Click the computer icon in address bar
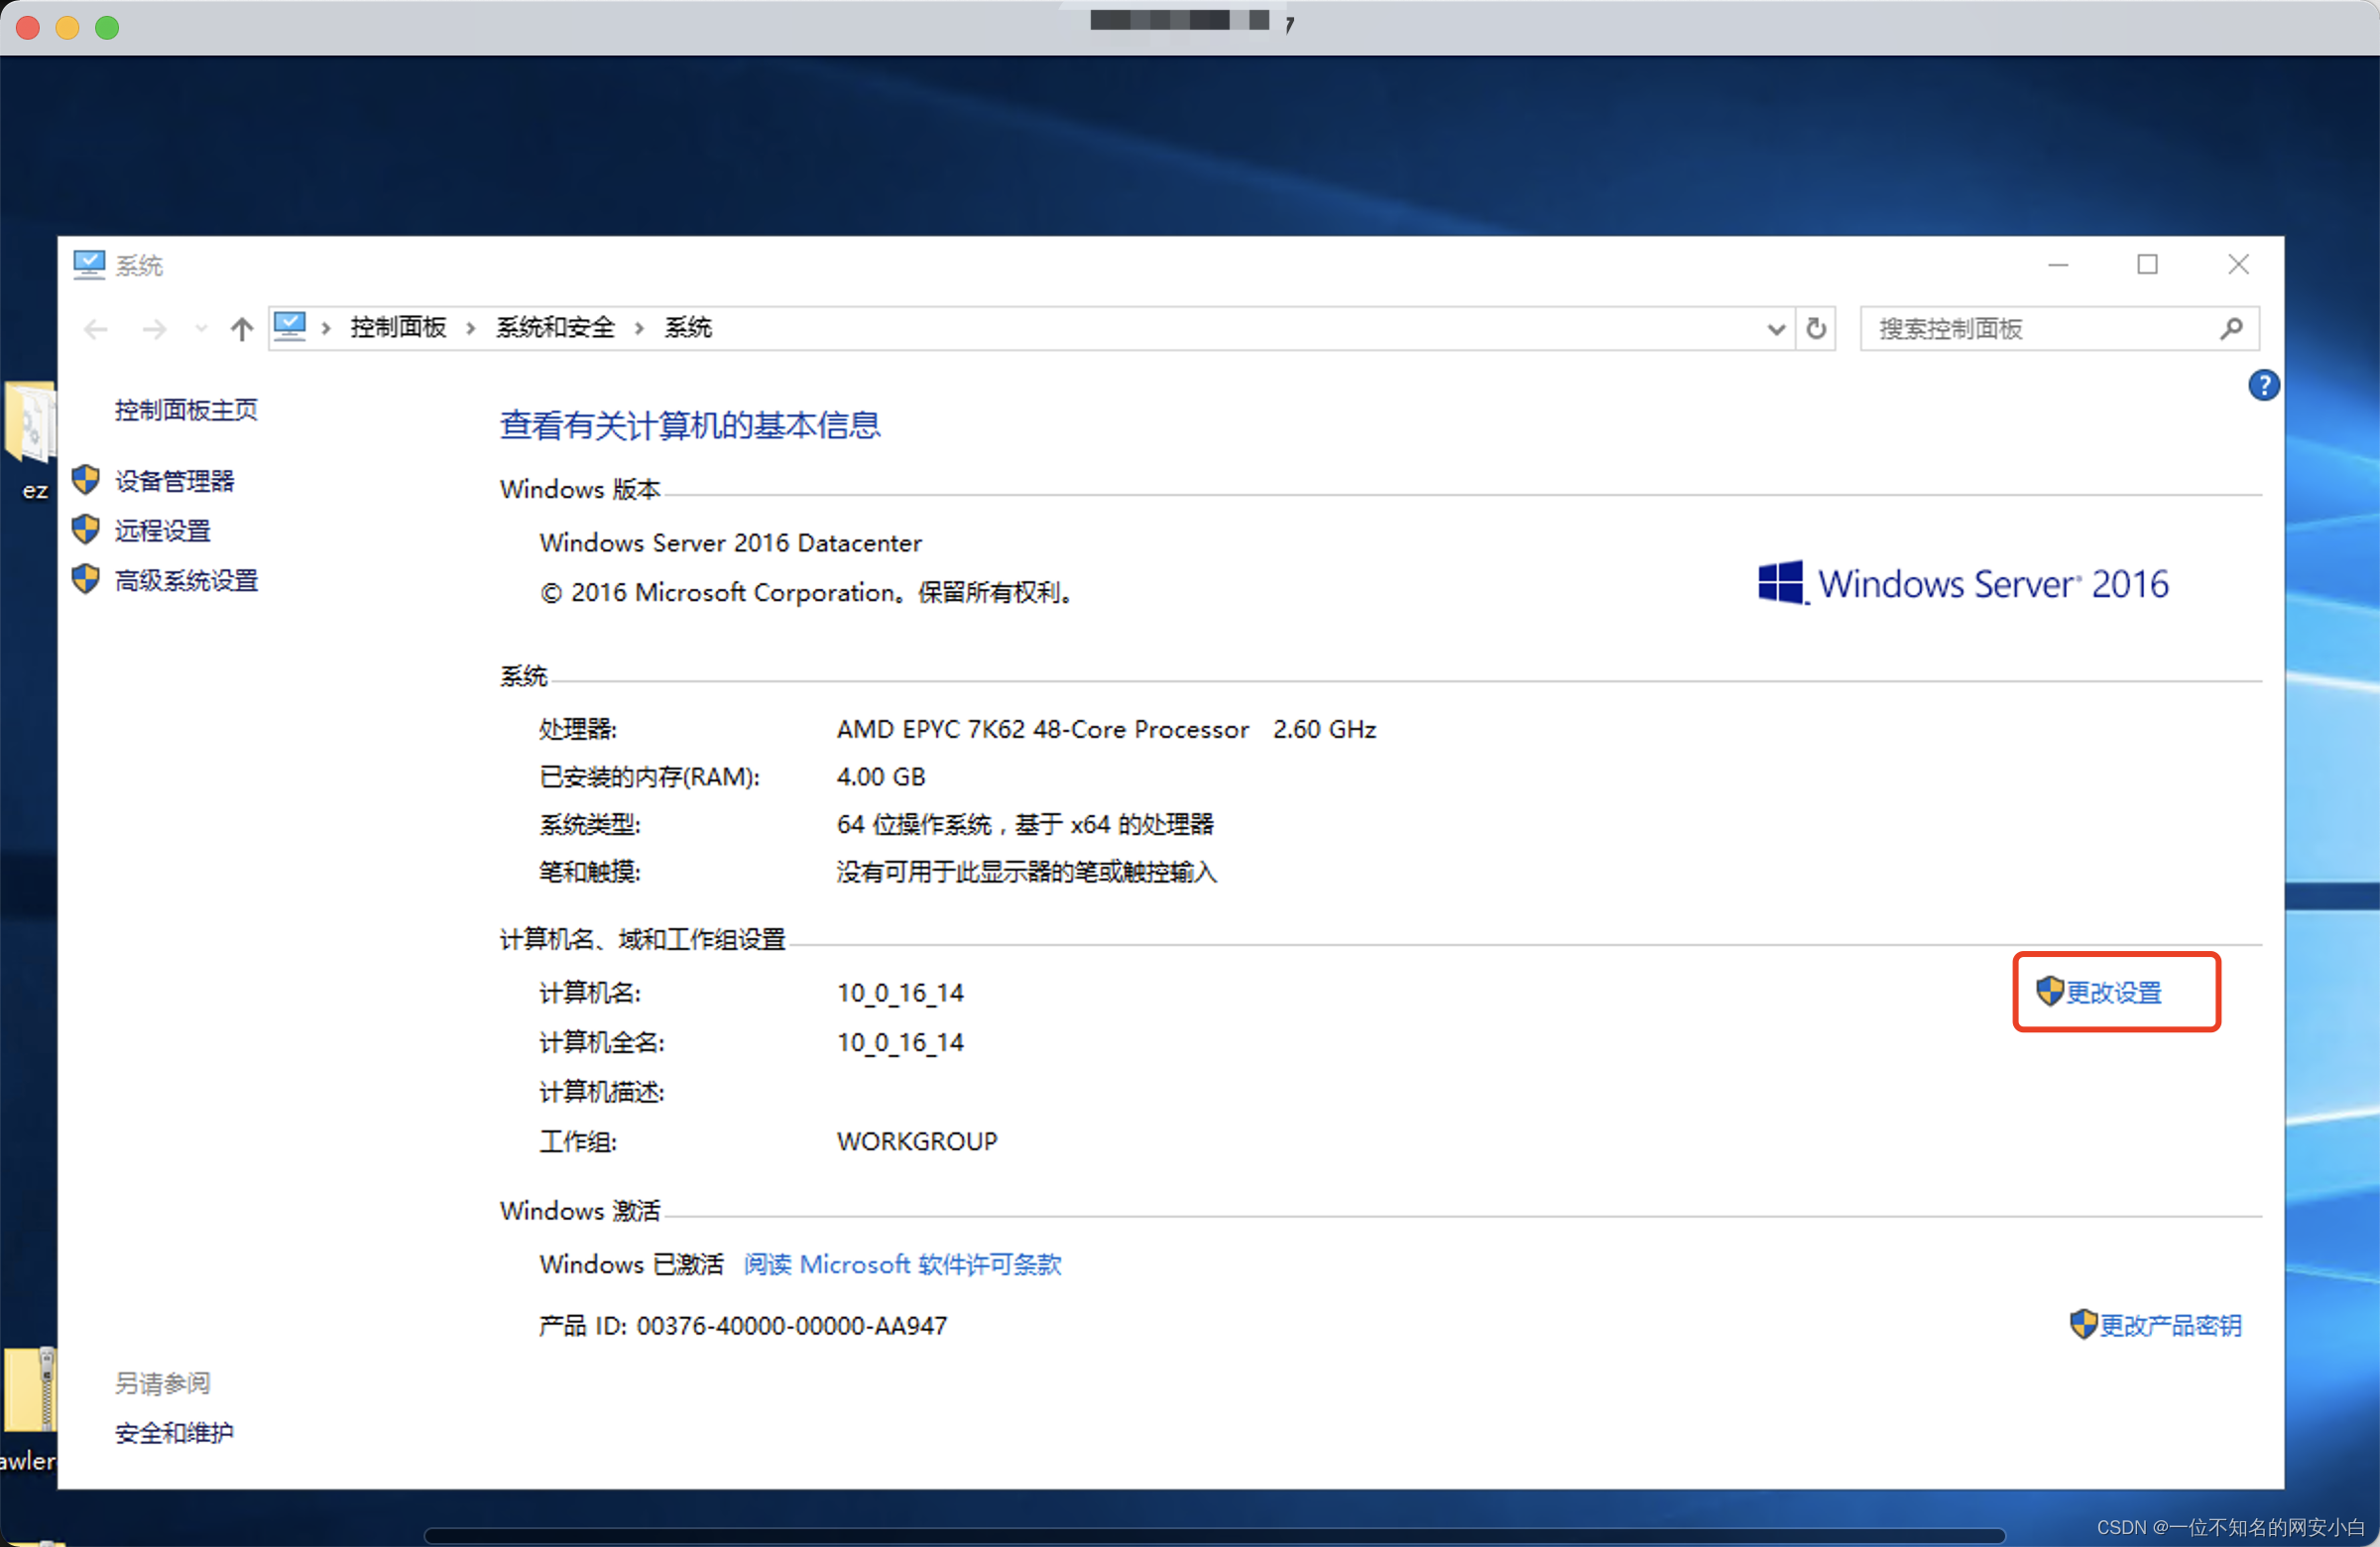The height and width of the screenshot is (1547, 2380). pyautogui.click(x=290, y=327)
